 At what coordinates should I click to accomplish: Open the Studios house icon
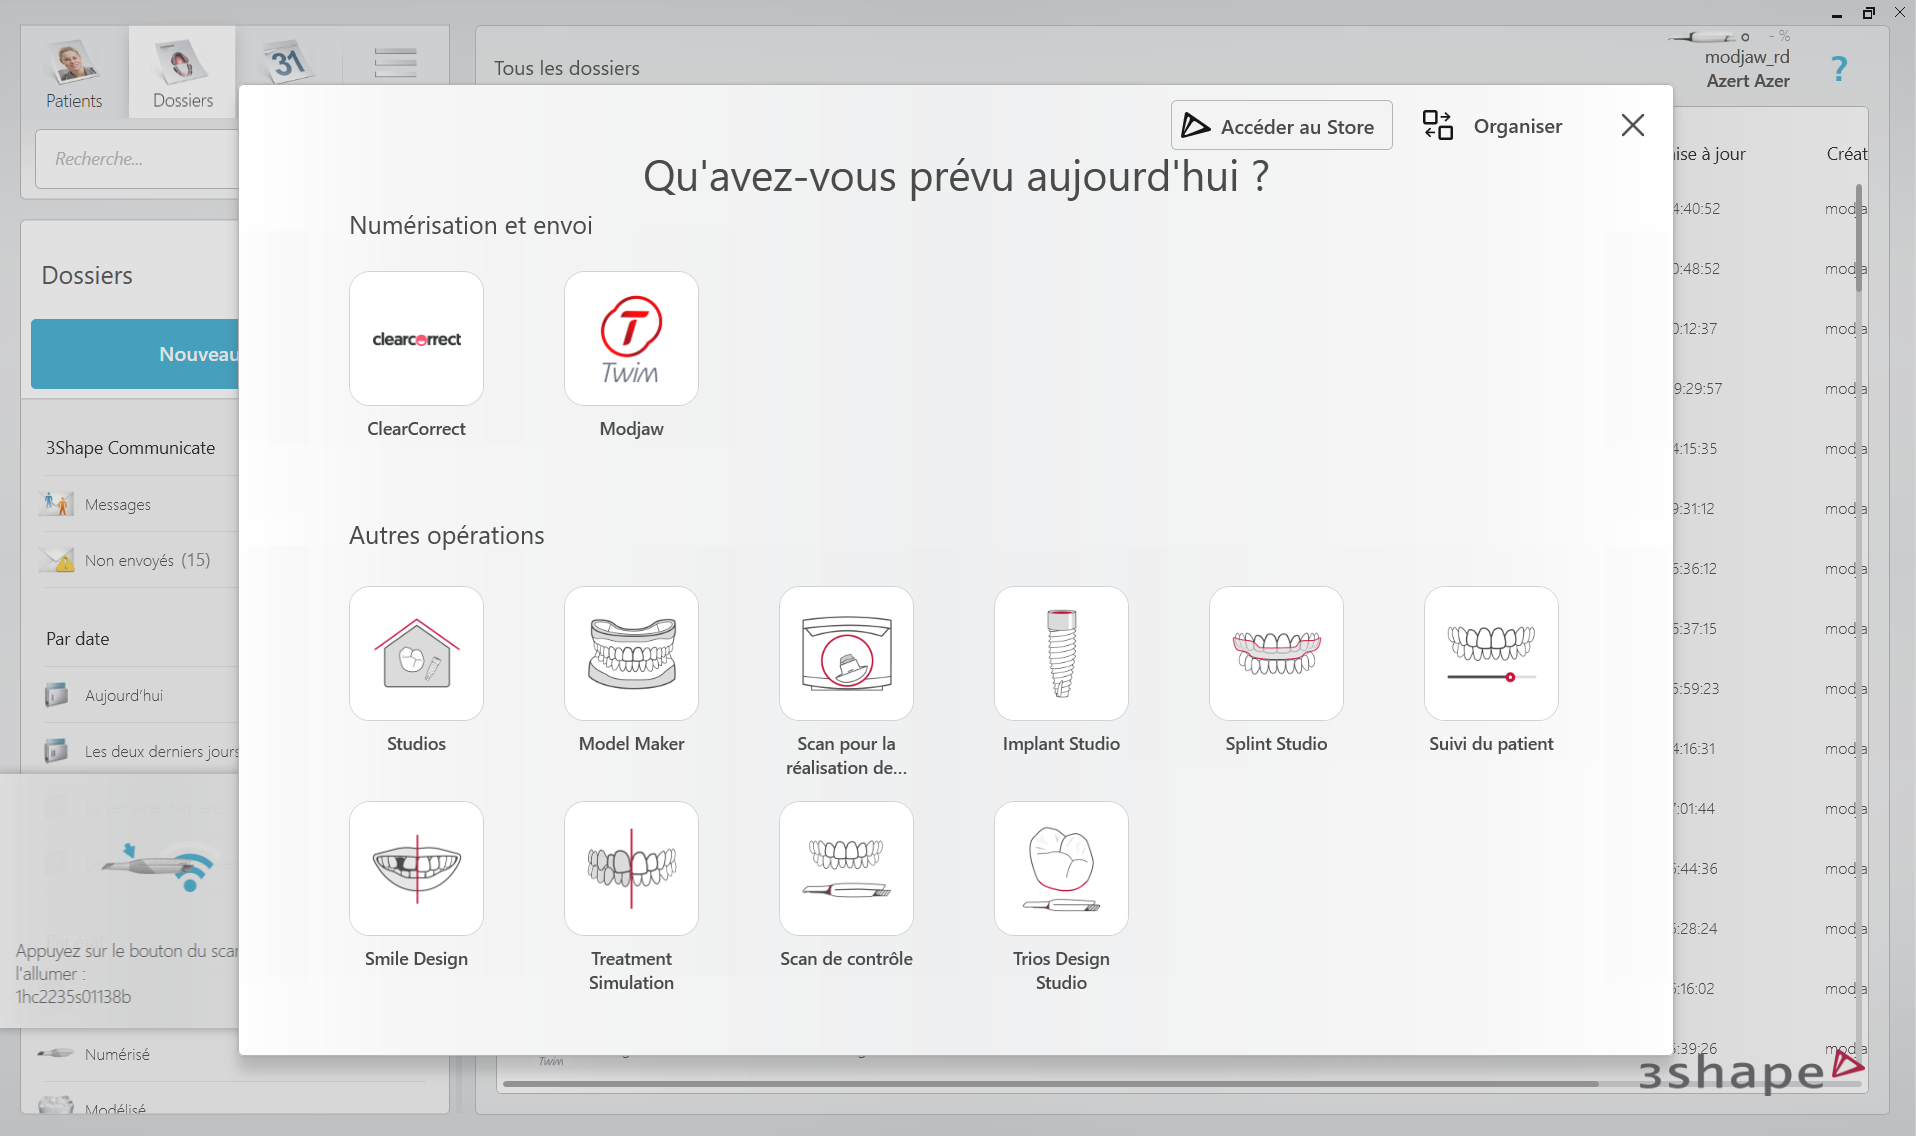[416, 654]
